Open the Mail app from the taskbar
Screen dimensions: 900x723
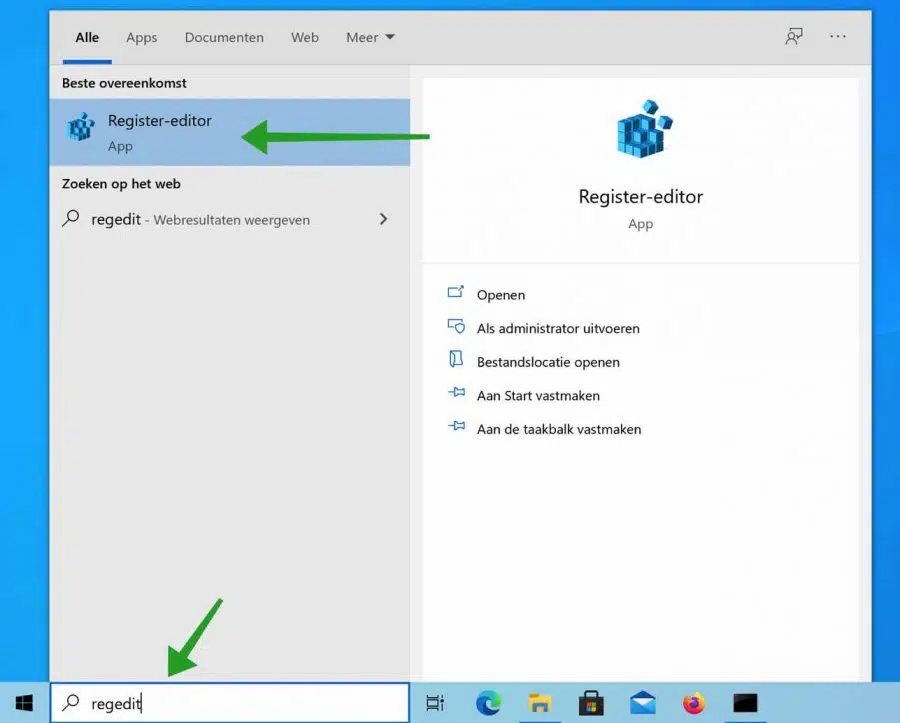click(642, 703)
